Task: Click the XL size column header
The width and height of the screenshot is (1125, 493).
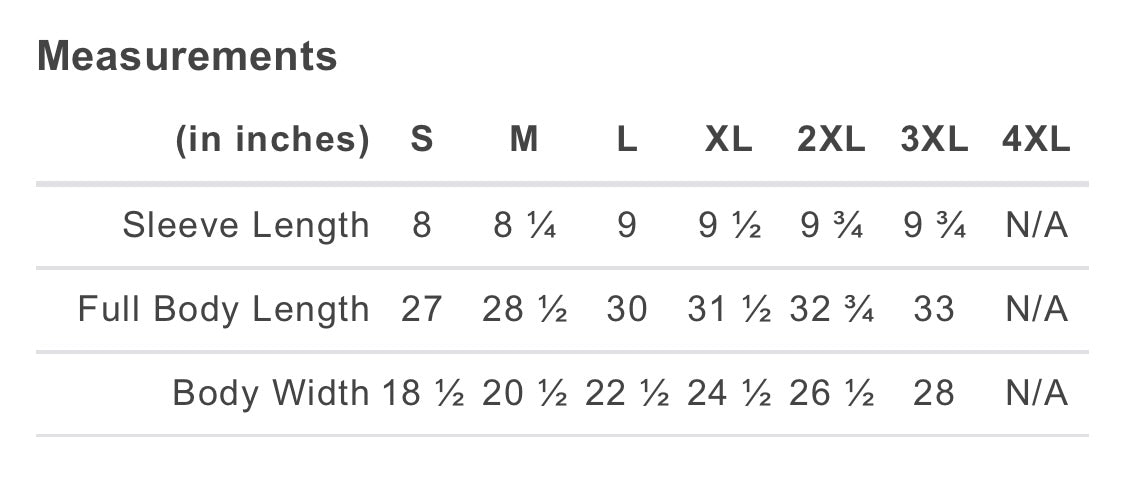Action: (x=728, y=140)
